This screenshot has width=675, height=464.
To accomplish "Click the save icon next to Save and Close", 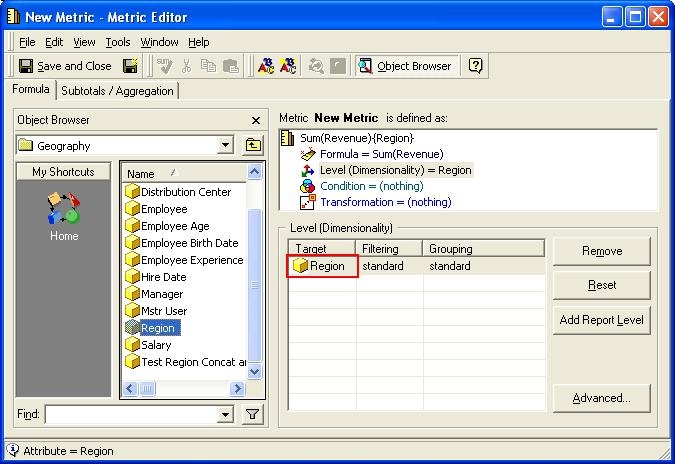I will click(x=130, y=66).
